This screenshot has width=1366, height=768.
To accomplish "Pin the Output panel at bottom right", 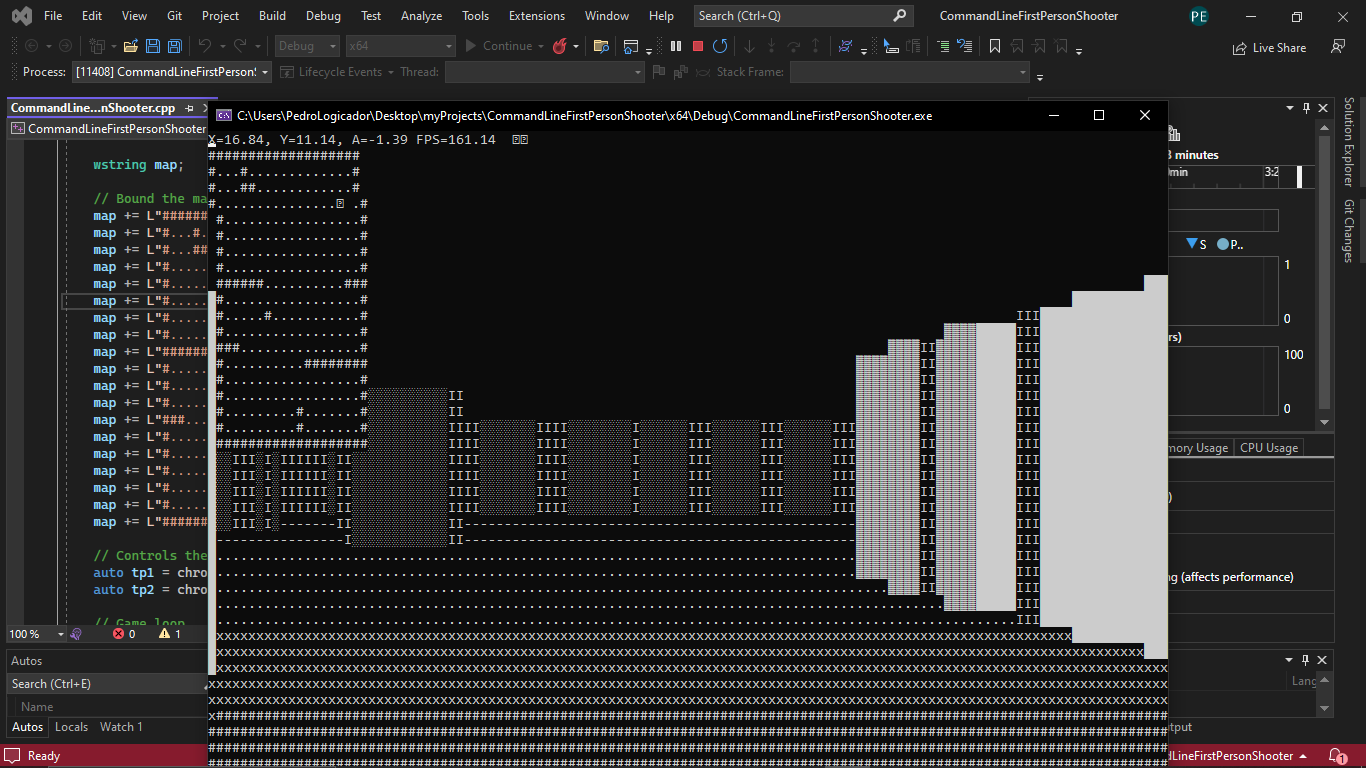I will tap(1306, 660).
